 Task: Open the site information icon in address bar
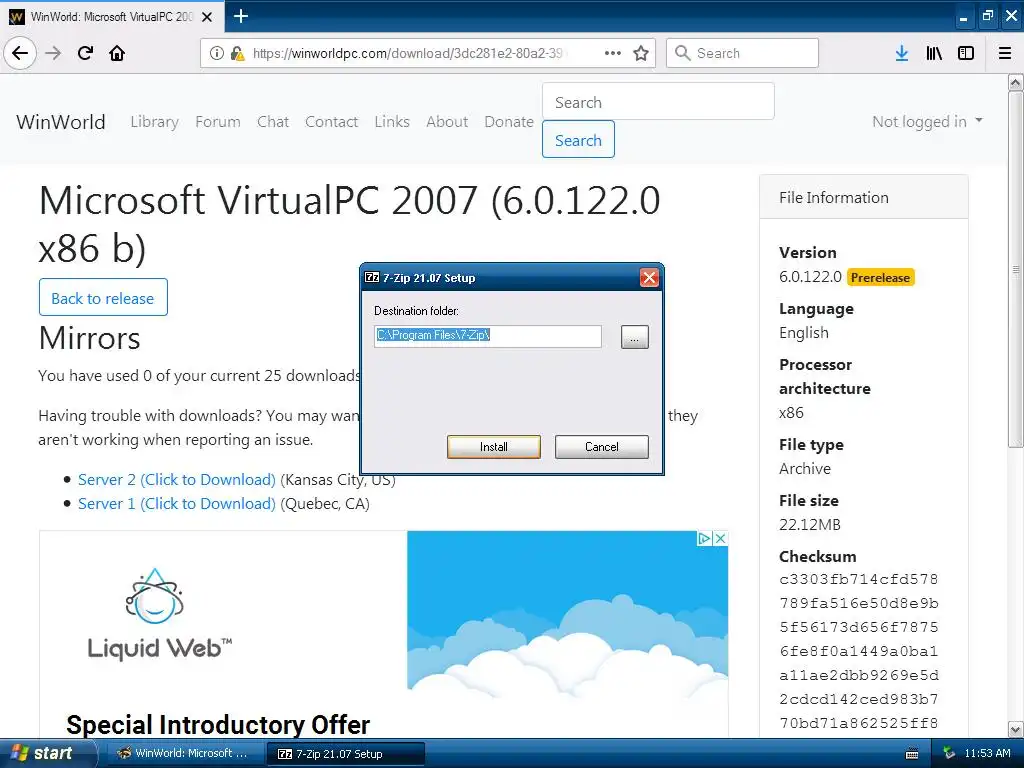(x=217, y=53)
